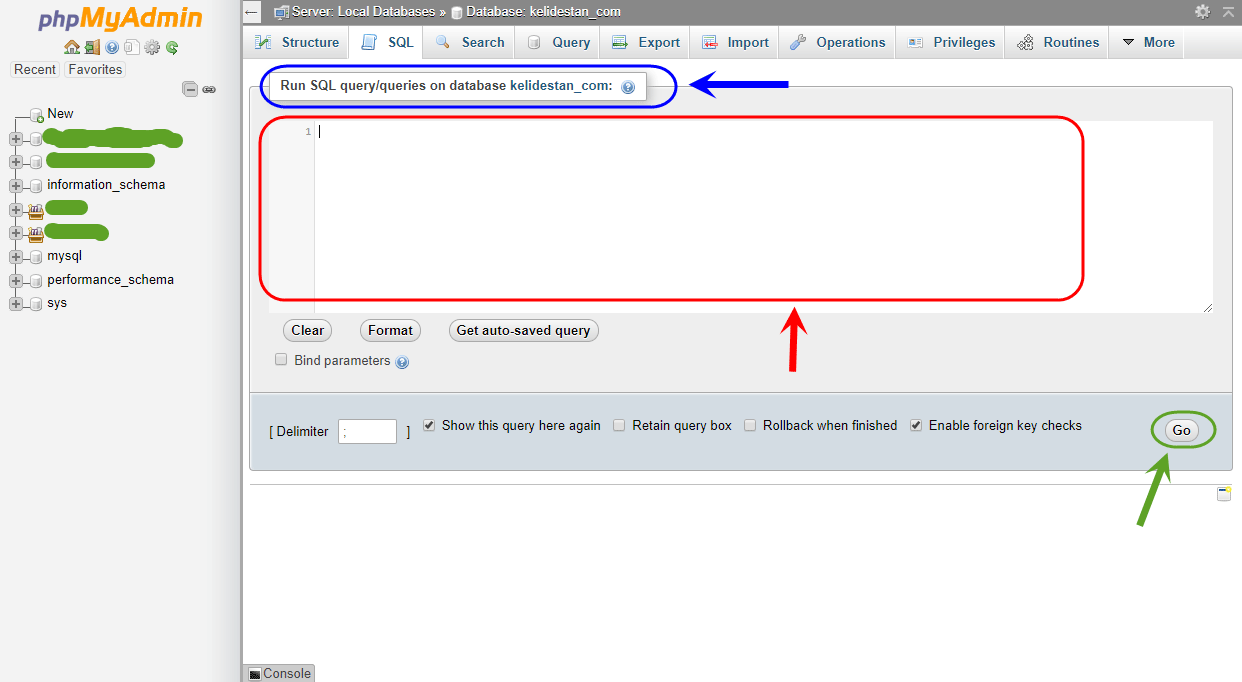Click yellow bookmark icon below Go button
Viewport: 1242px width, 682px height.
pyautogui.click(x=1224, y=494)
